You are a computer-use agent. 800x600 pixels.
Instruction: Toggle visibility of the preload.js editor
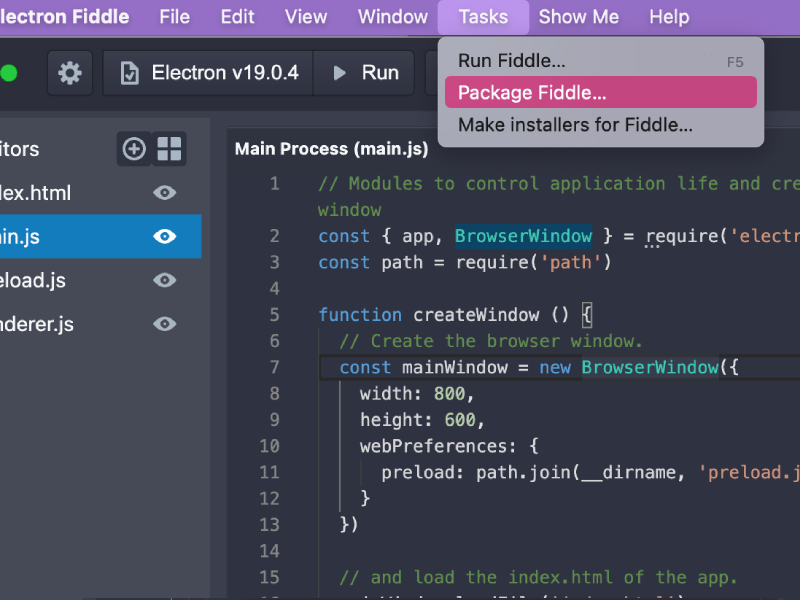(164, 281)
